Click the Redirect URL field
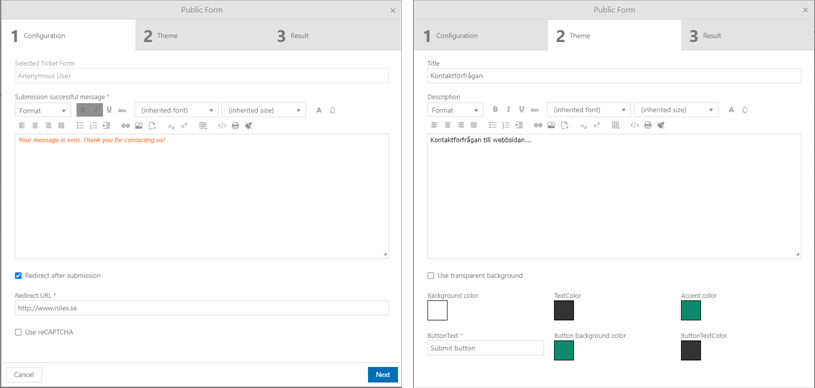Viewport: 815px width, 388px height. [202, 308]
